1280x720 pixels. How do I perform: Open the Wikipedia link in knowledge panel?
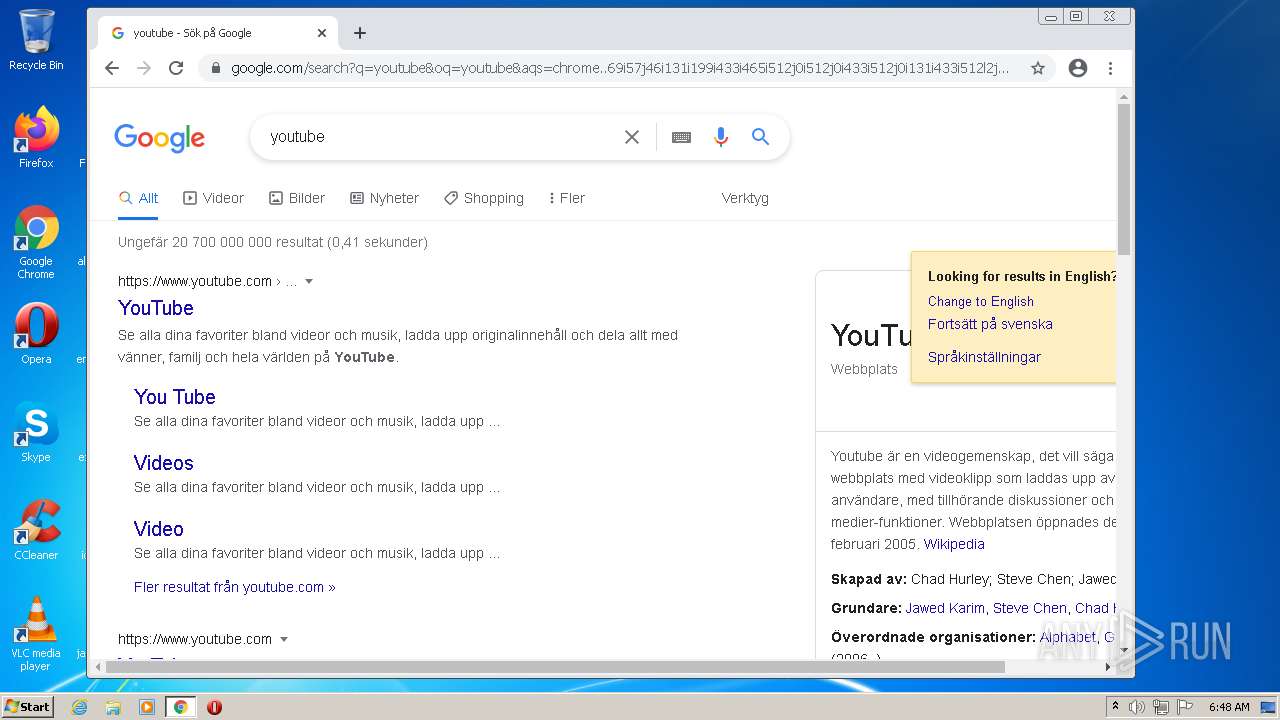(954, 544)
